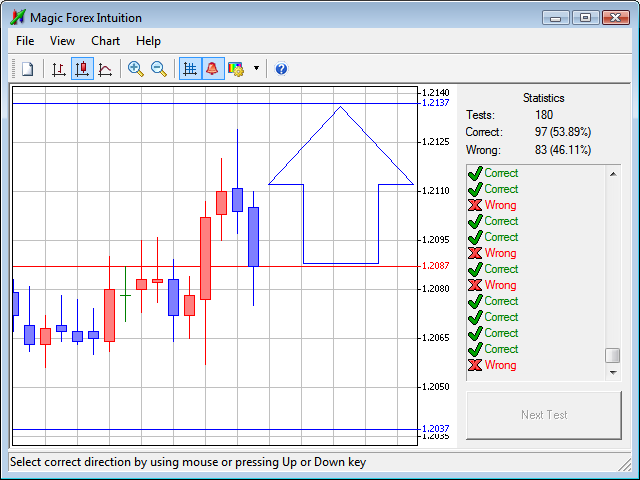Maximize the Magic Forex Intuition window
Viewport: 640px width, 480px height.
(x=585, y=18)
